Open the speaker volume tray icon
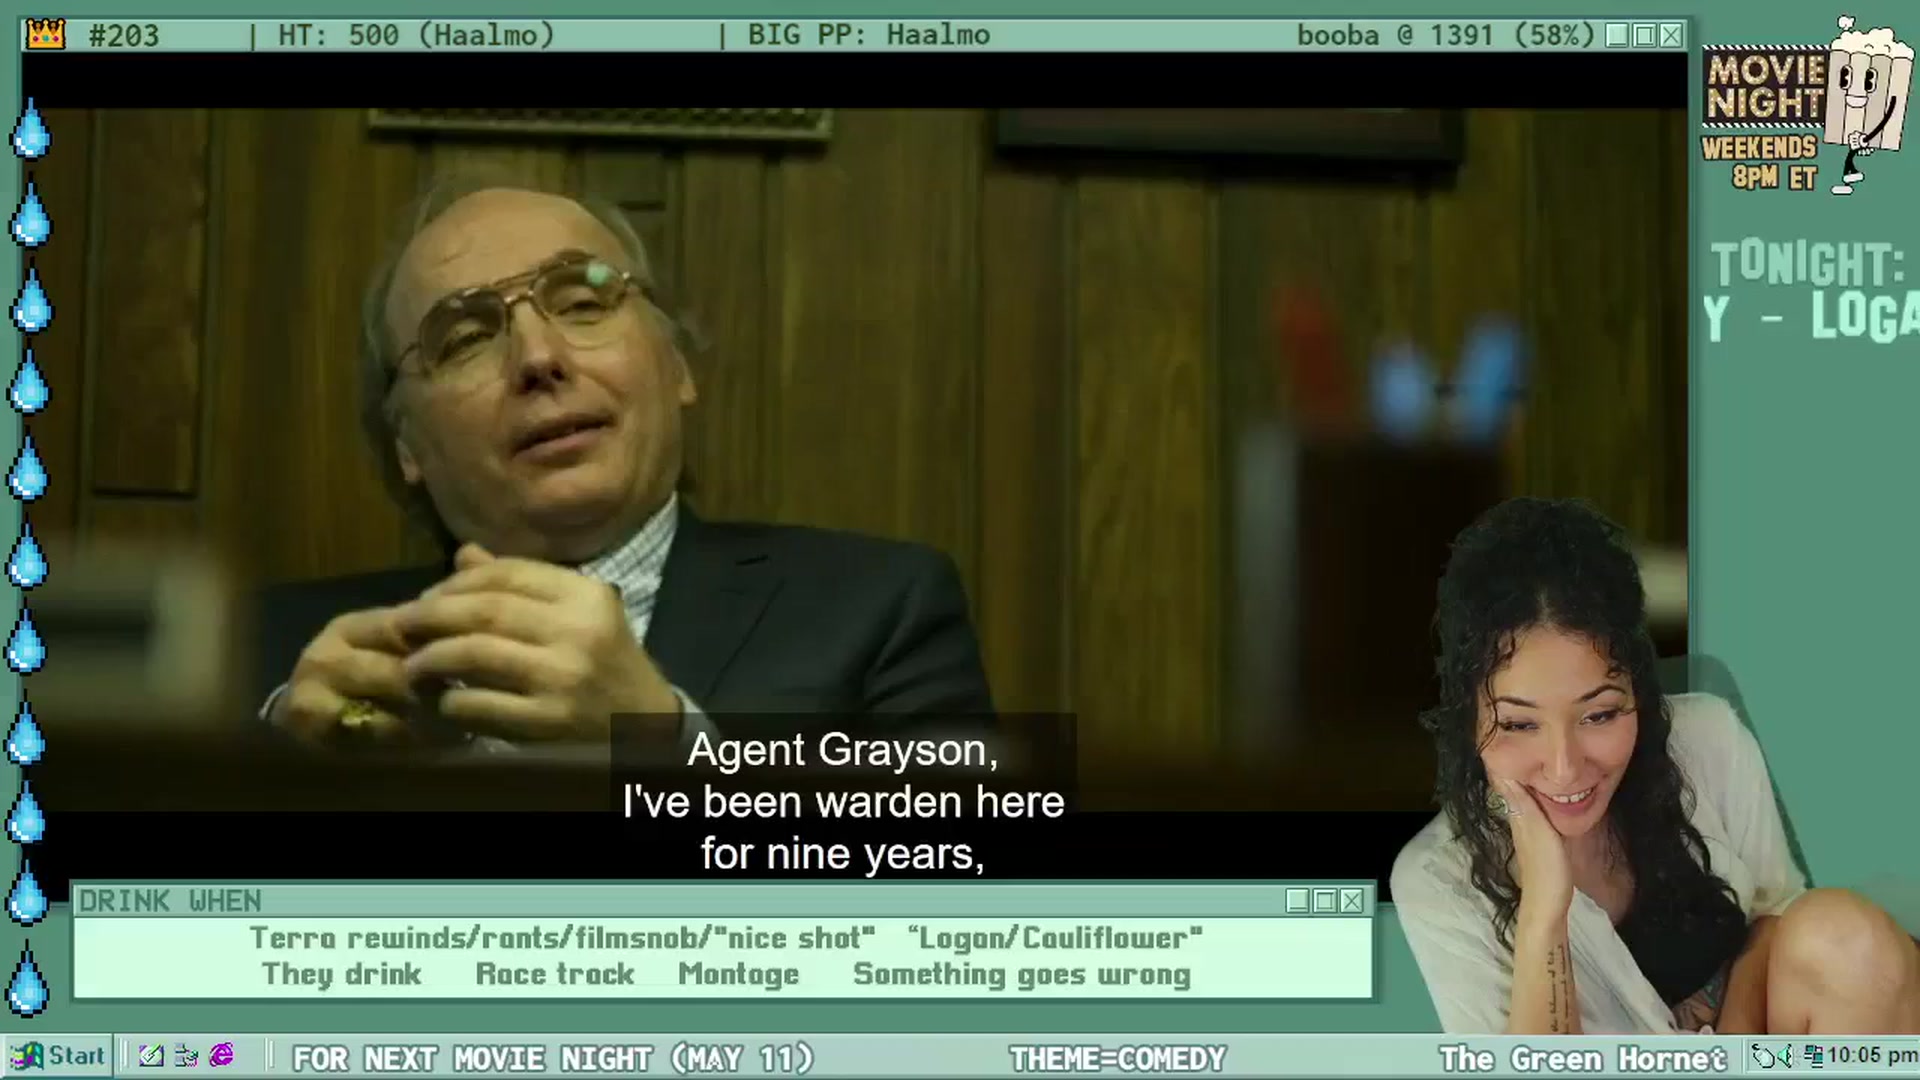Viewport: 1920px width, 1080px height. pos(1785,1056)
